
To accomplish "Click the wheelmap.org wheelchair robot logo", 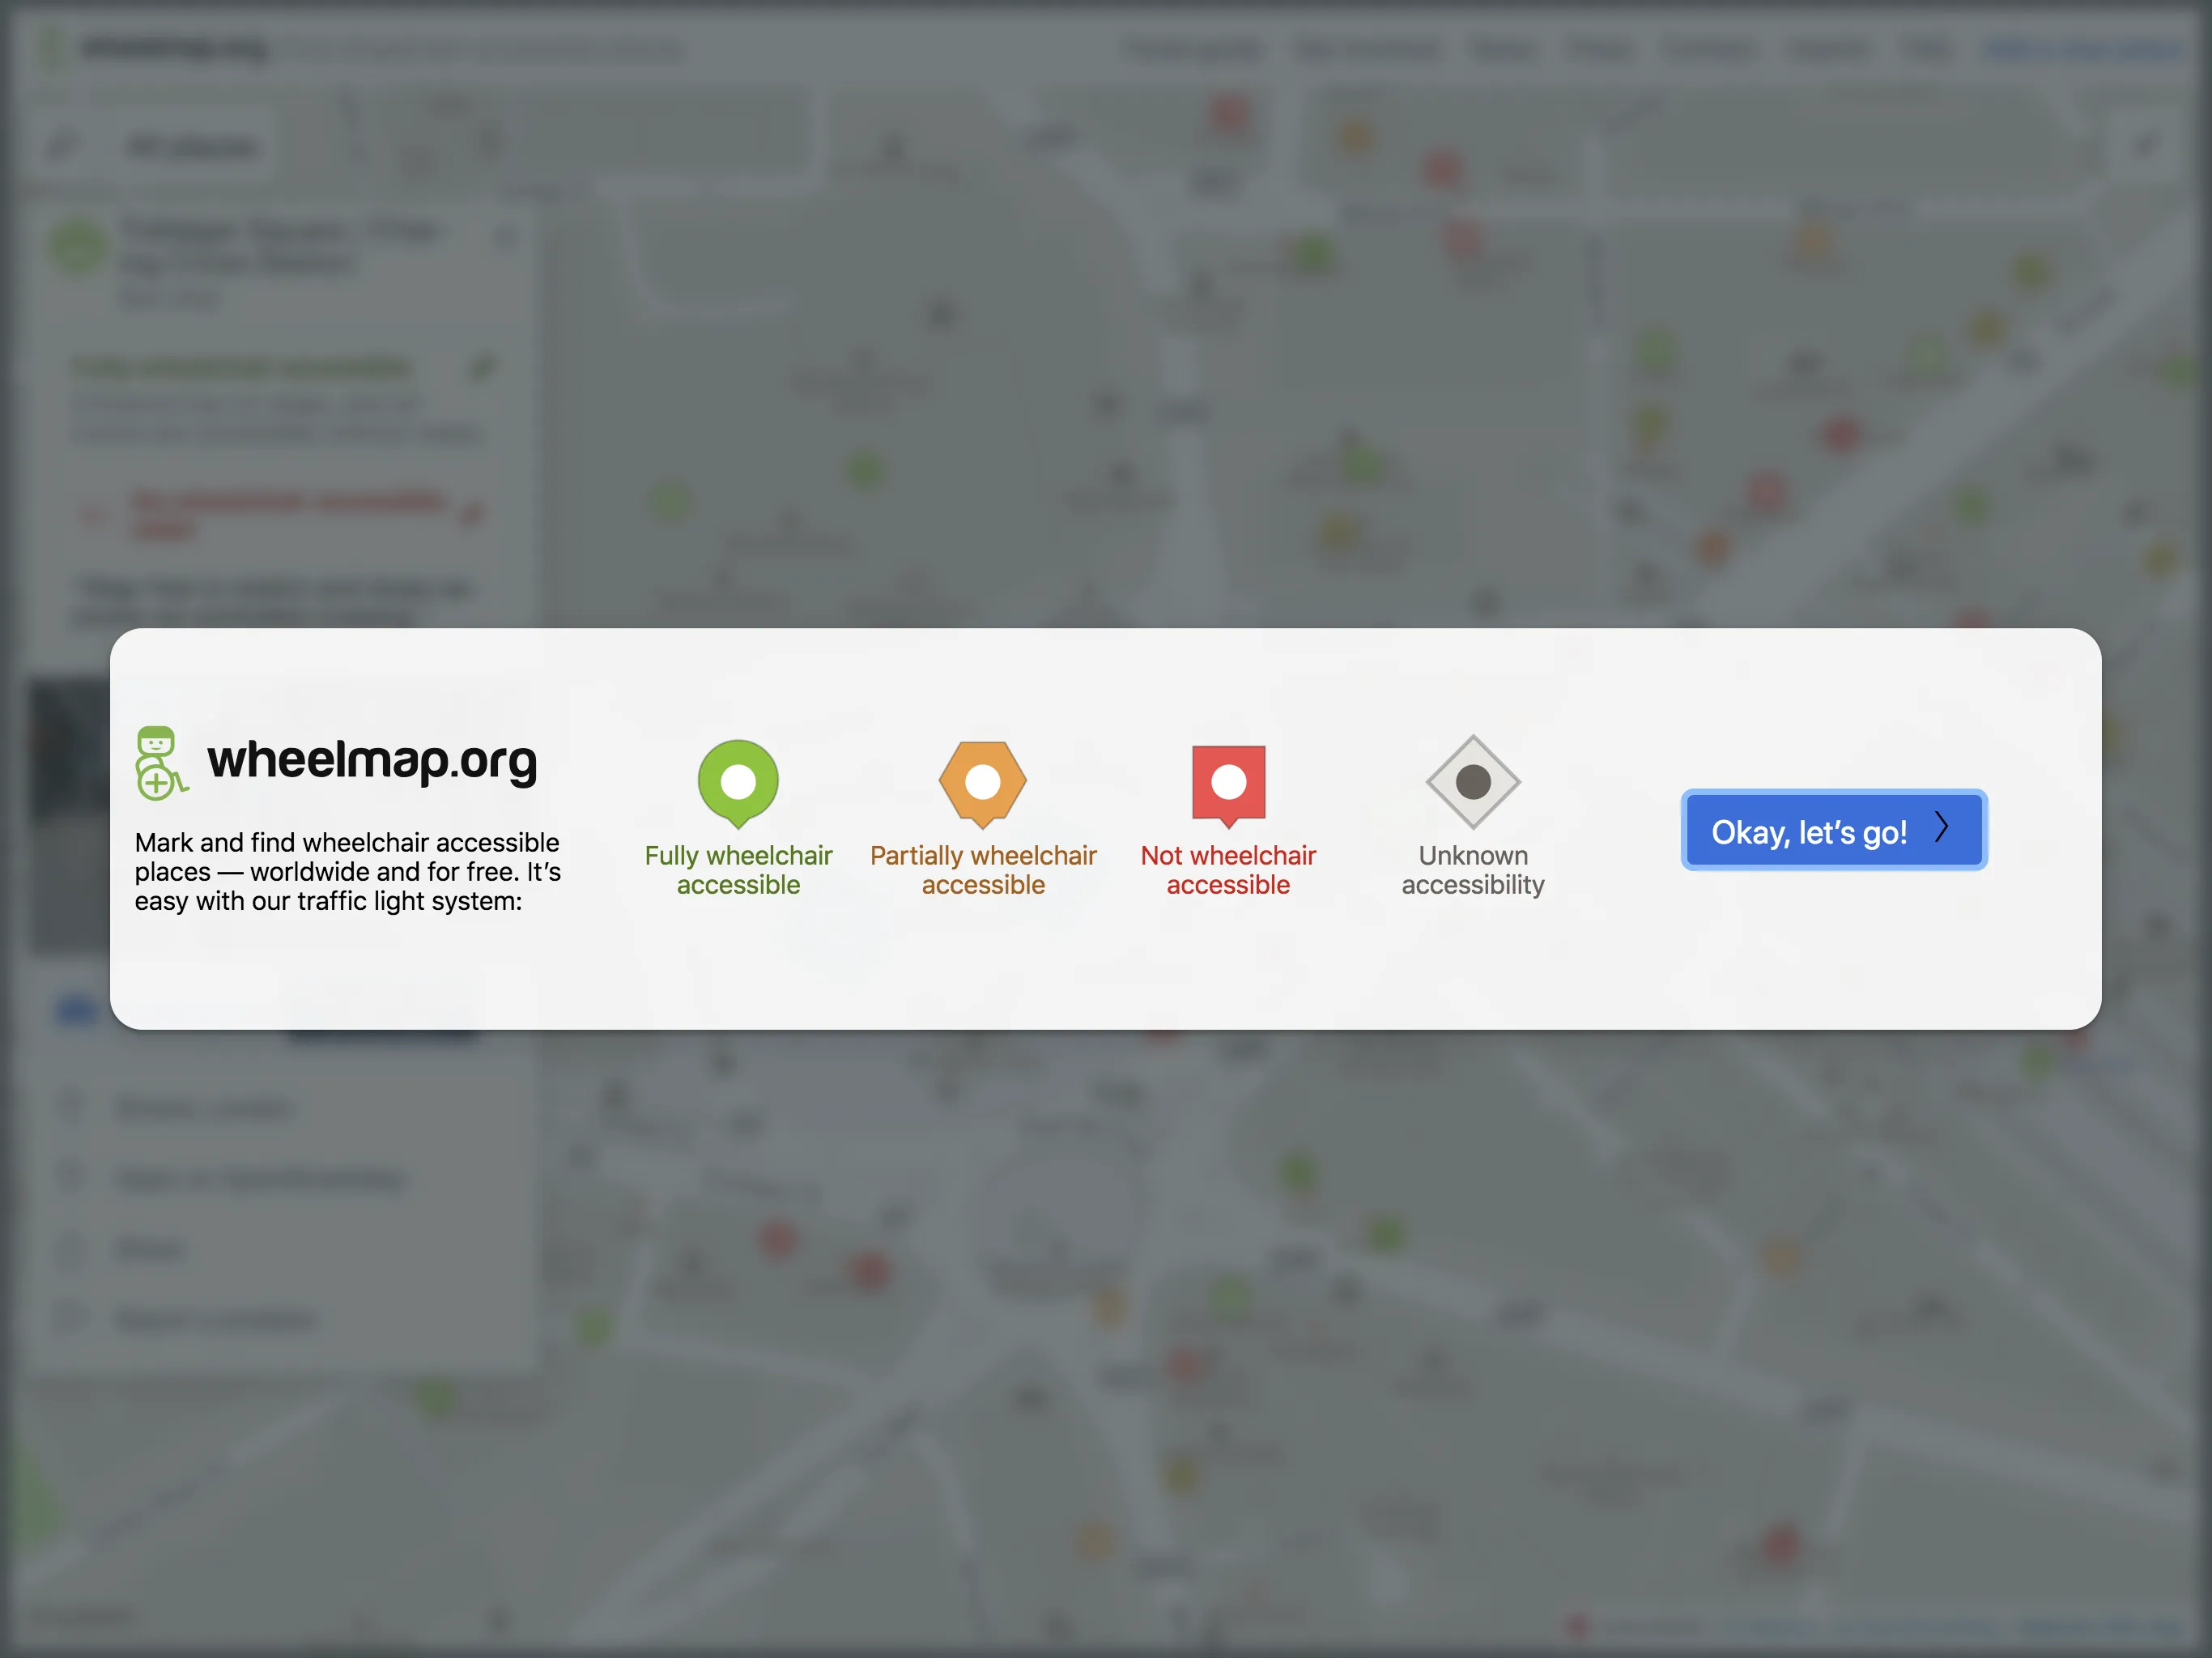I will [x=160, y=763].
